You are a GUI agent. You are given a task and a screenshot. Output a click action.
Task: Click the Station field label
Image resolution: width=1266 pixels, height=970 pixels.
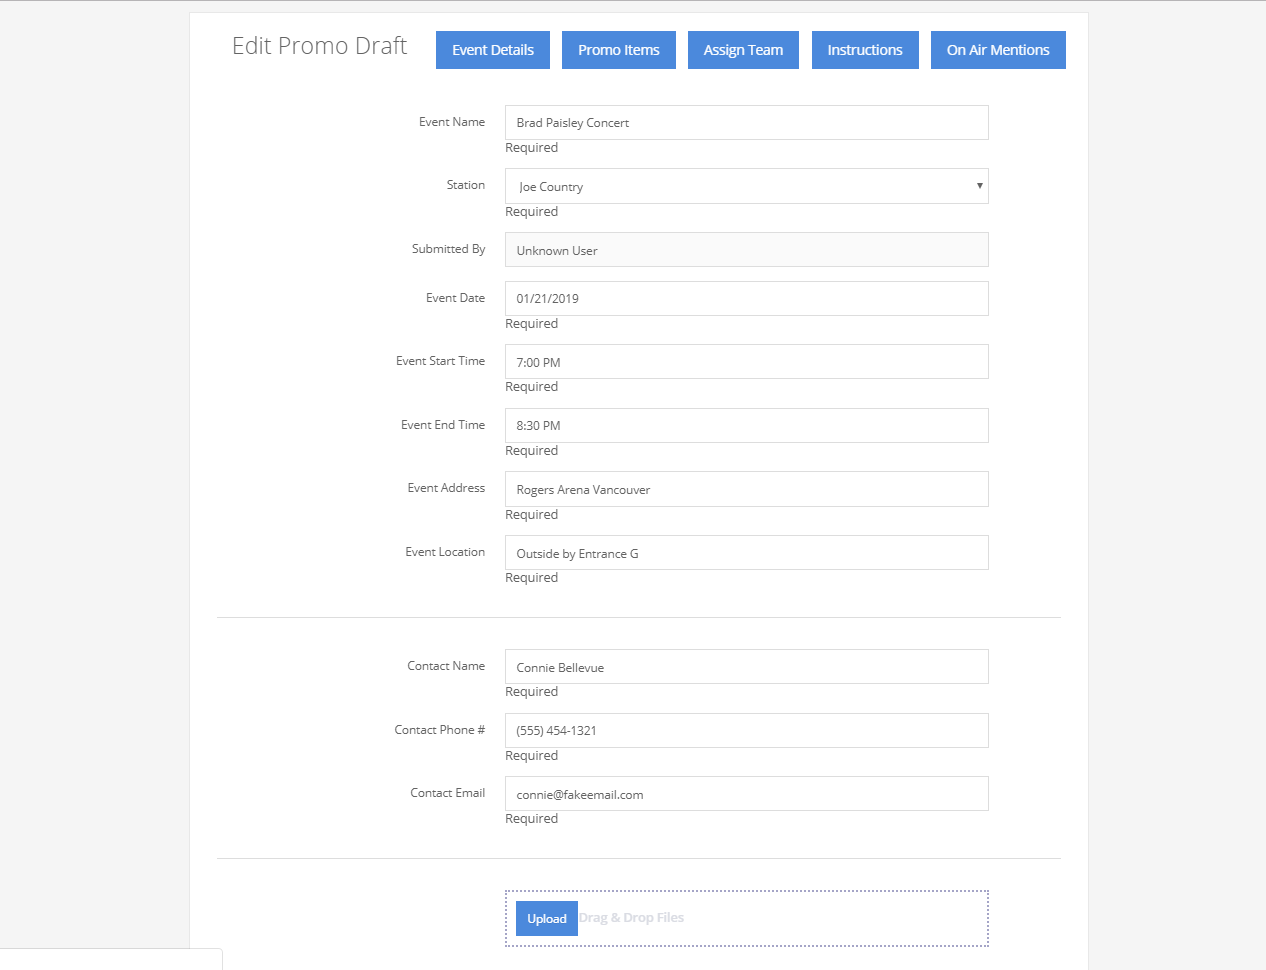(465, 185)
